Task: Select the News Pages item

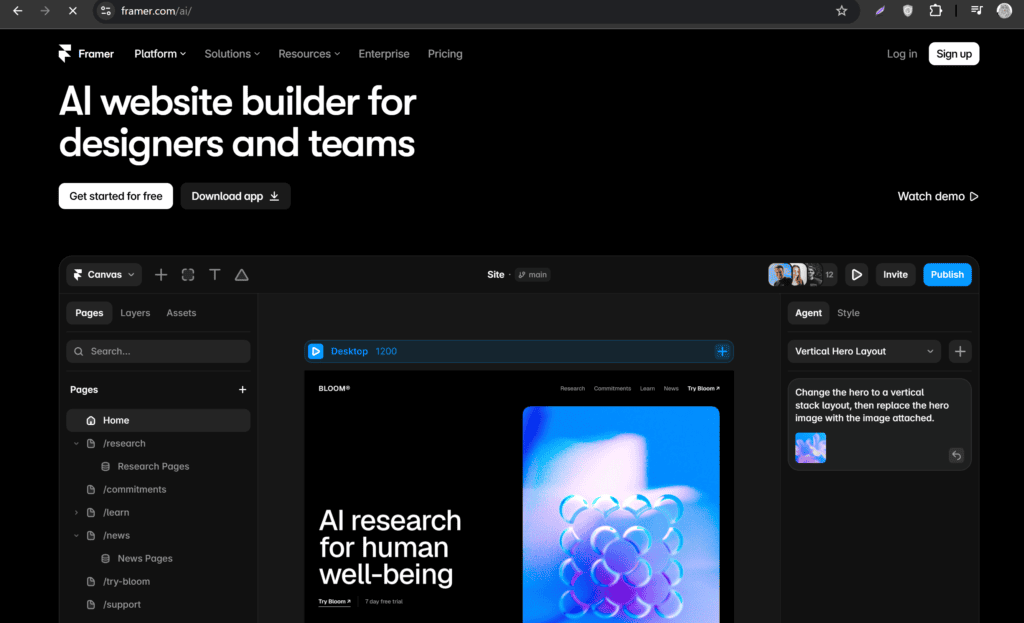Action: [x=145, y=558]
